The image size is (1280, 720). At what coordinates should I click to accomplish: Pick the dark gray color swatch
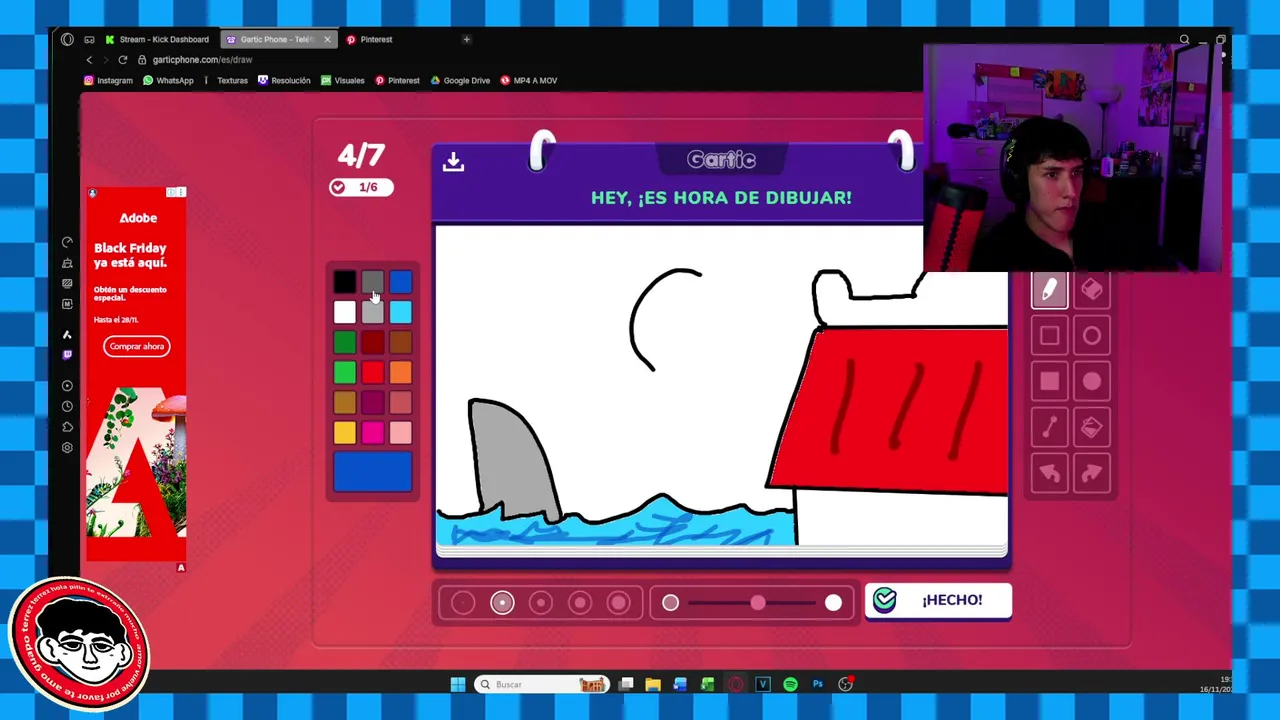coord(372,284)
